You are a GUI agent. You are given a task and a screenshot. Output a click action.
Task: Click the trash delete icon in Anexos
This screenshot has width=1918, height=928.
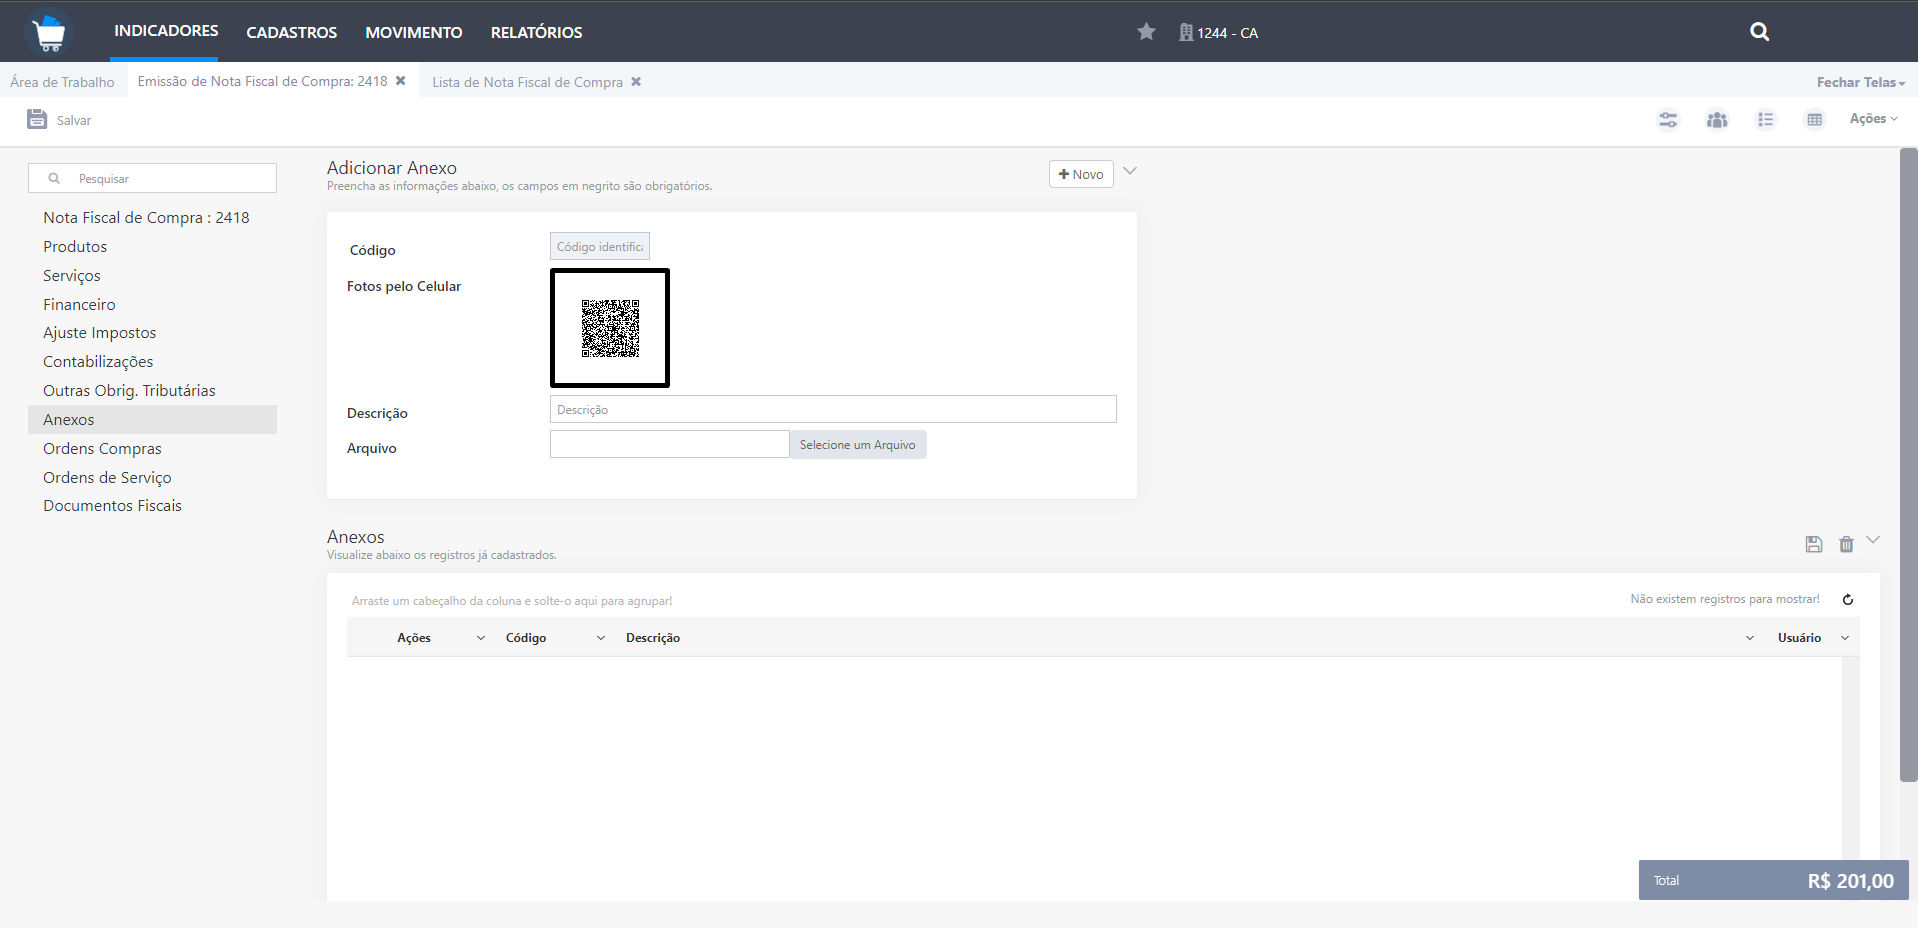coord(1846,544)
